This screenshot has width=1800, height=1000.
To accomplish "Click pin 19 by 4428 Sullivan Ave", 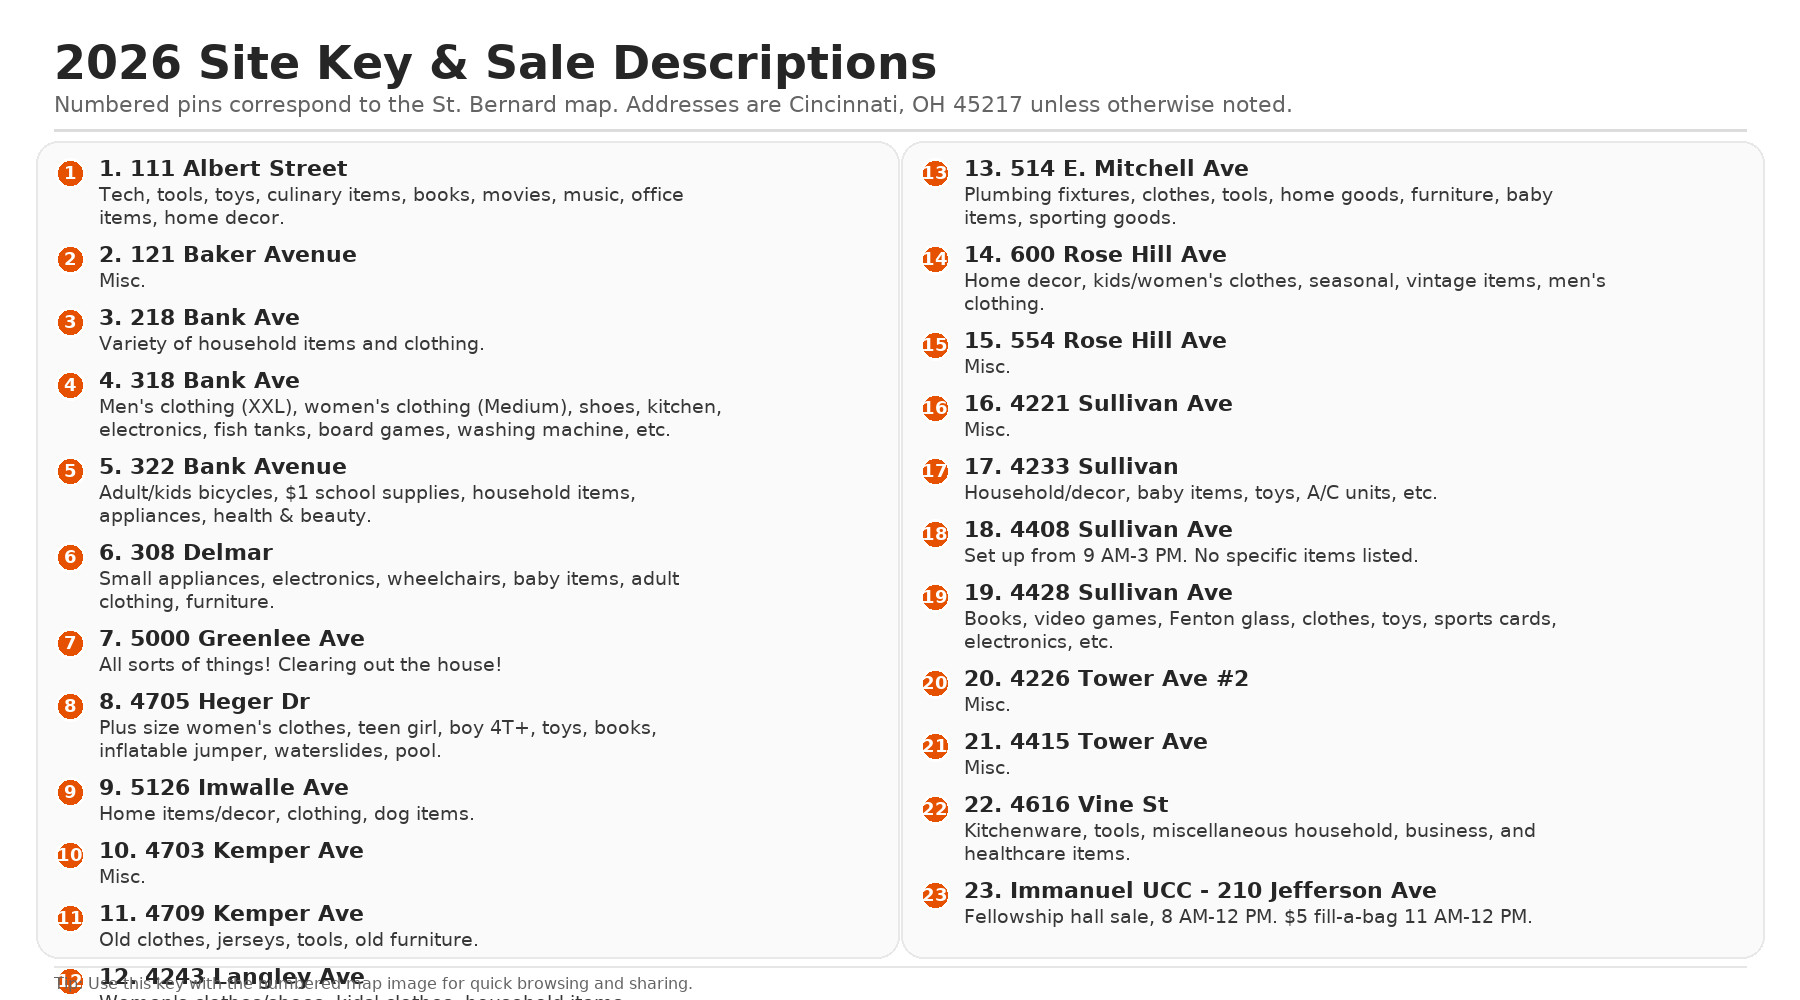I will click(x=935, y=598).
